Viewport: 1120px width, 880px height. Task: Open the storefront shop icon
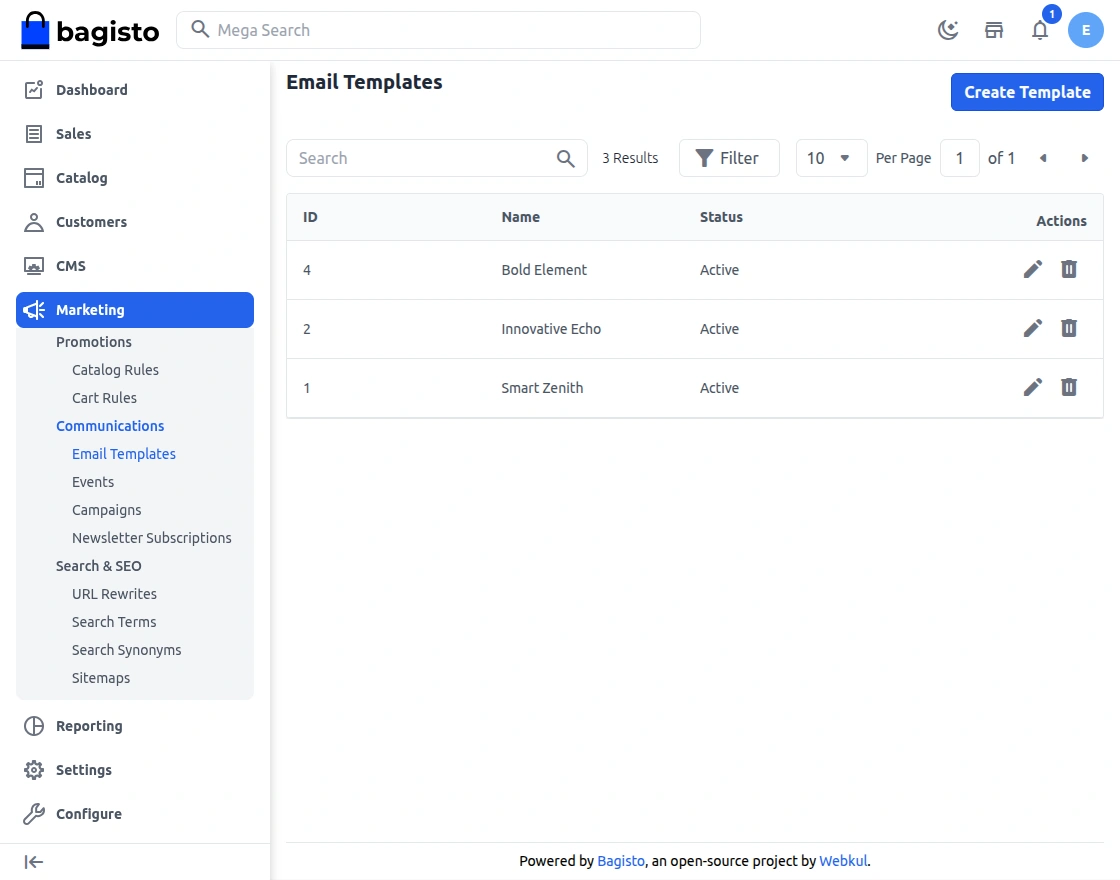994,30
